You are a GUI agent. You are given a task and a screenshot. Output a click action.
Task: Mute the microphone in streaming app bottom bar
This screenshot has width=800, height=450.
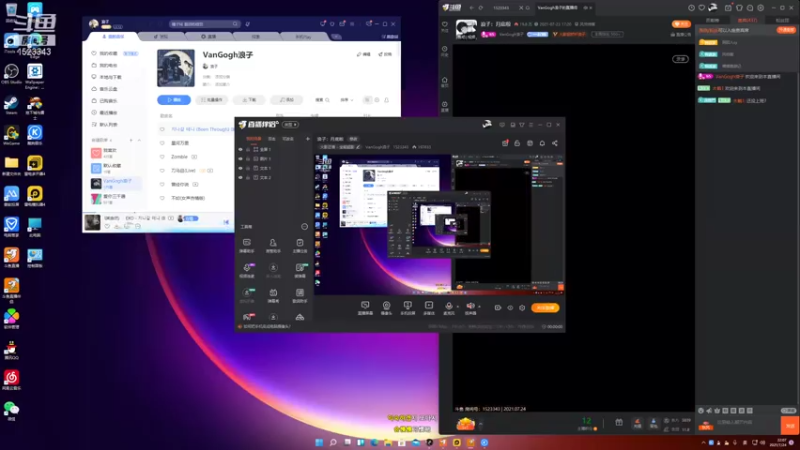pos(448,305)
